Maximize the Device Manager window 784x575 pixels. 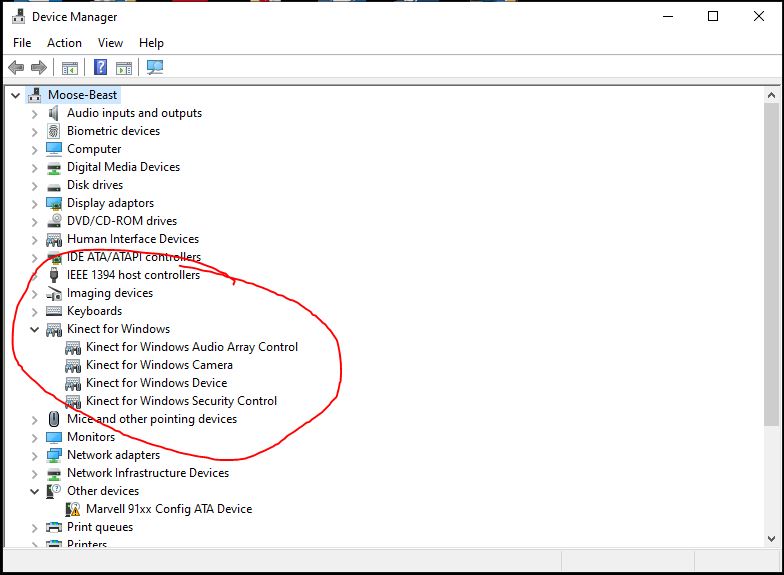pyautogui.click(x=713, y=16)
